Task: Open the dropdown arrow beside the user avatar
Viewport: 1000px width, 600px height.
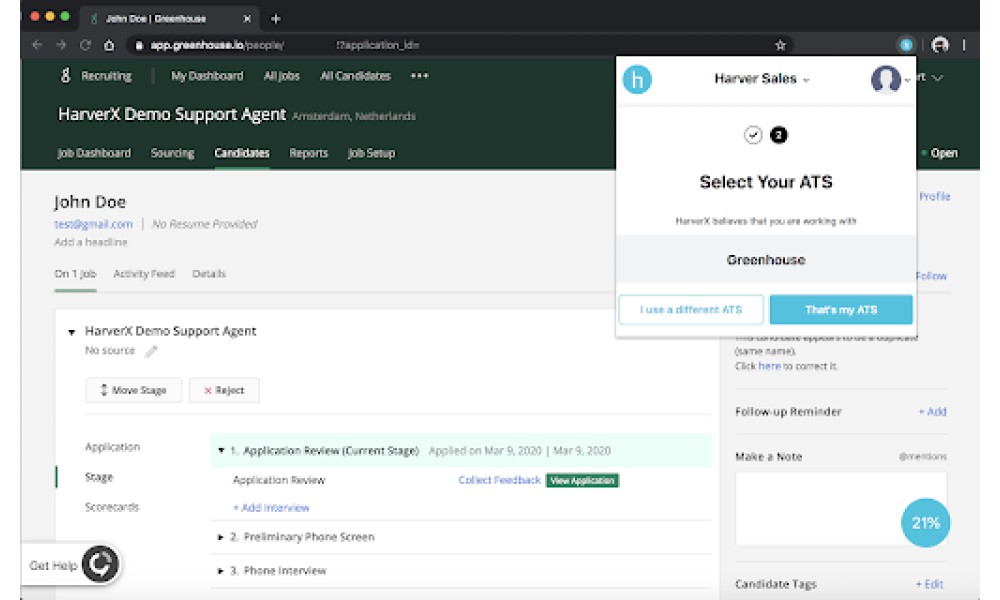Action: tap(908, 80)
